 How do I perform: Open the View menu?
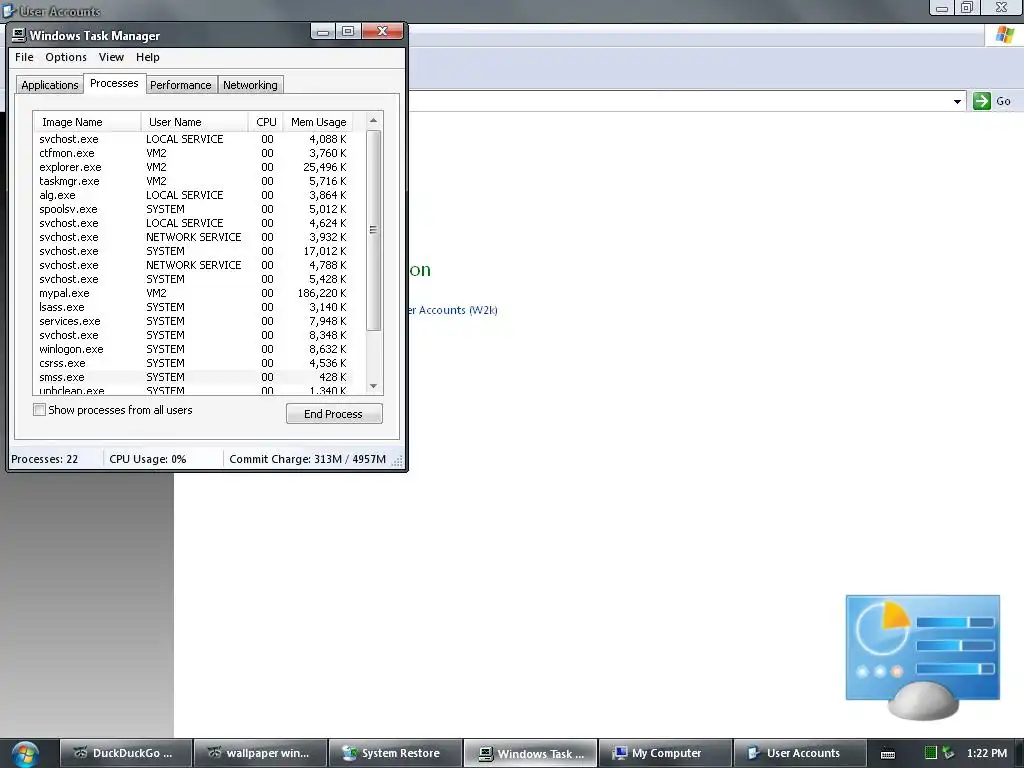coord(111,57)
